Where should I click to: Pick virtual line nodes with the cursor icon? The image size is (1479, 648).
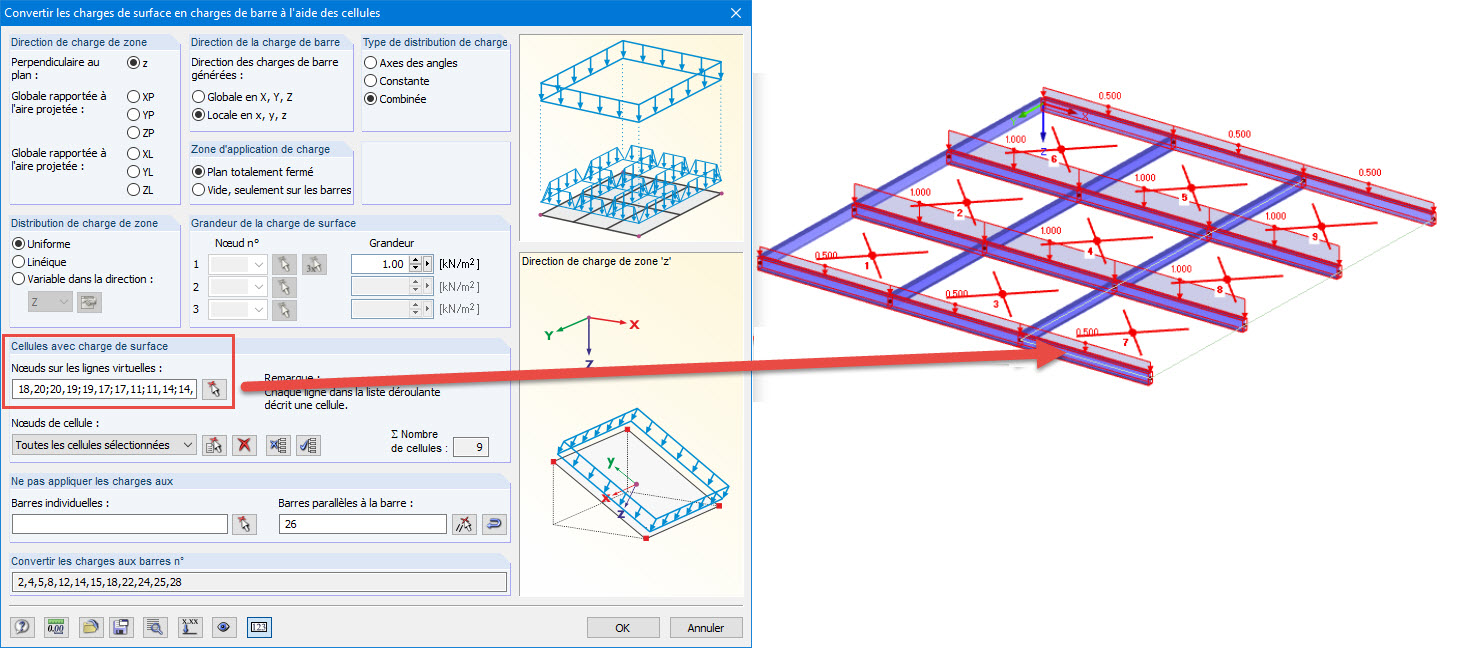[x=215, y=389]
